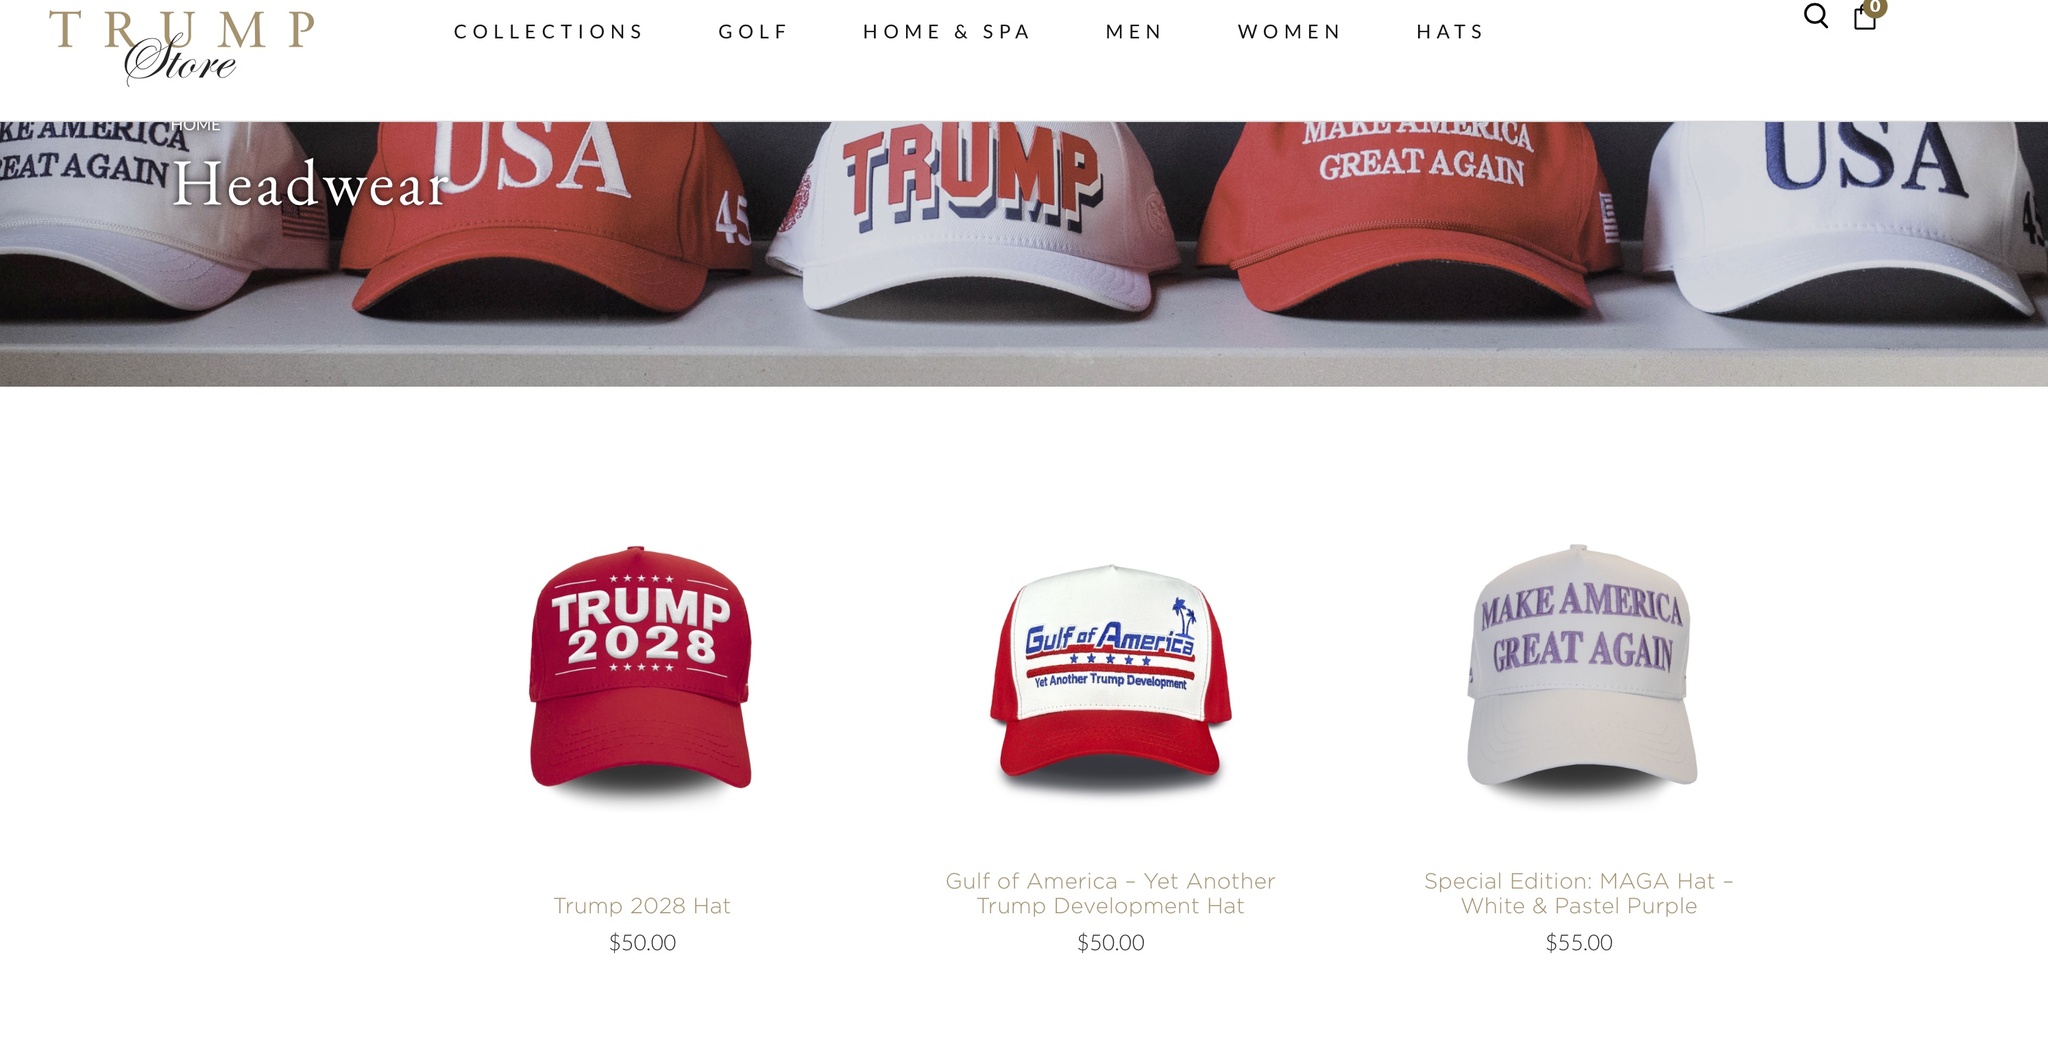Click the $50.00 price under Trump 2028 Hat
This screenshot has height=1049, width=2048.
642,943
